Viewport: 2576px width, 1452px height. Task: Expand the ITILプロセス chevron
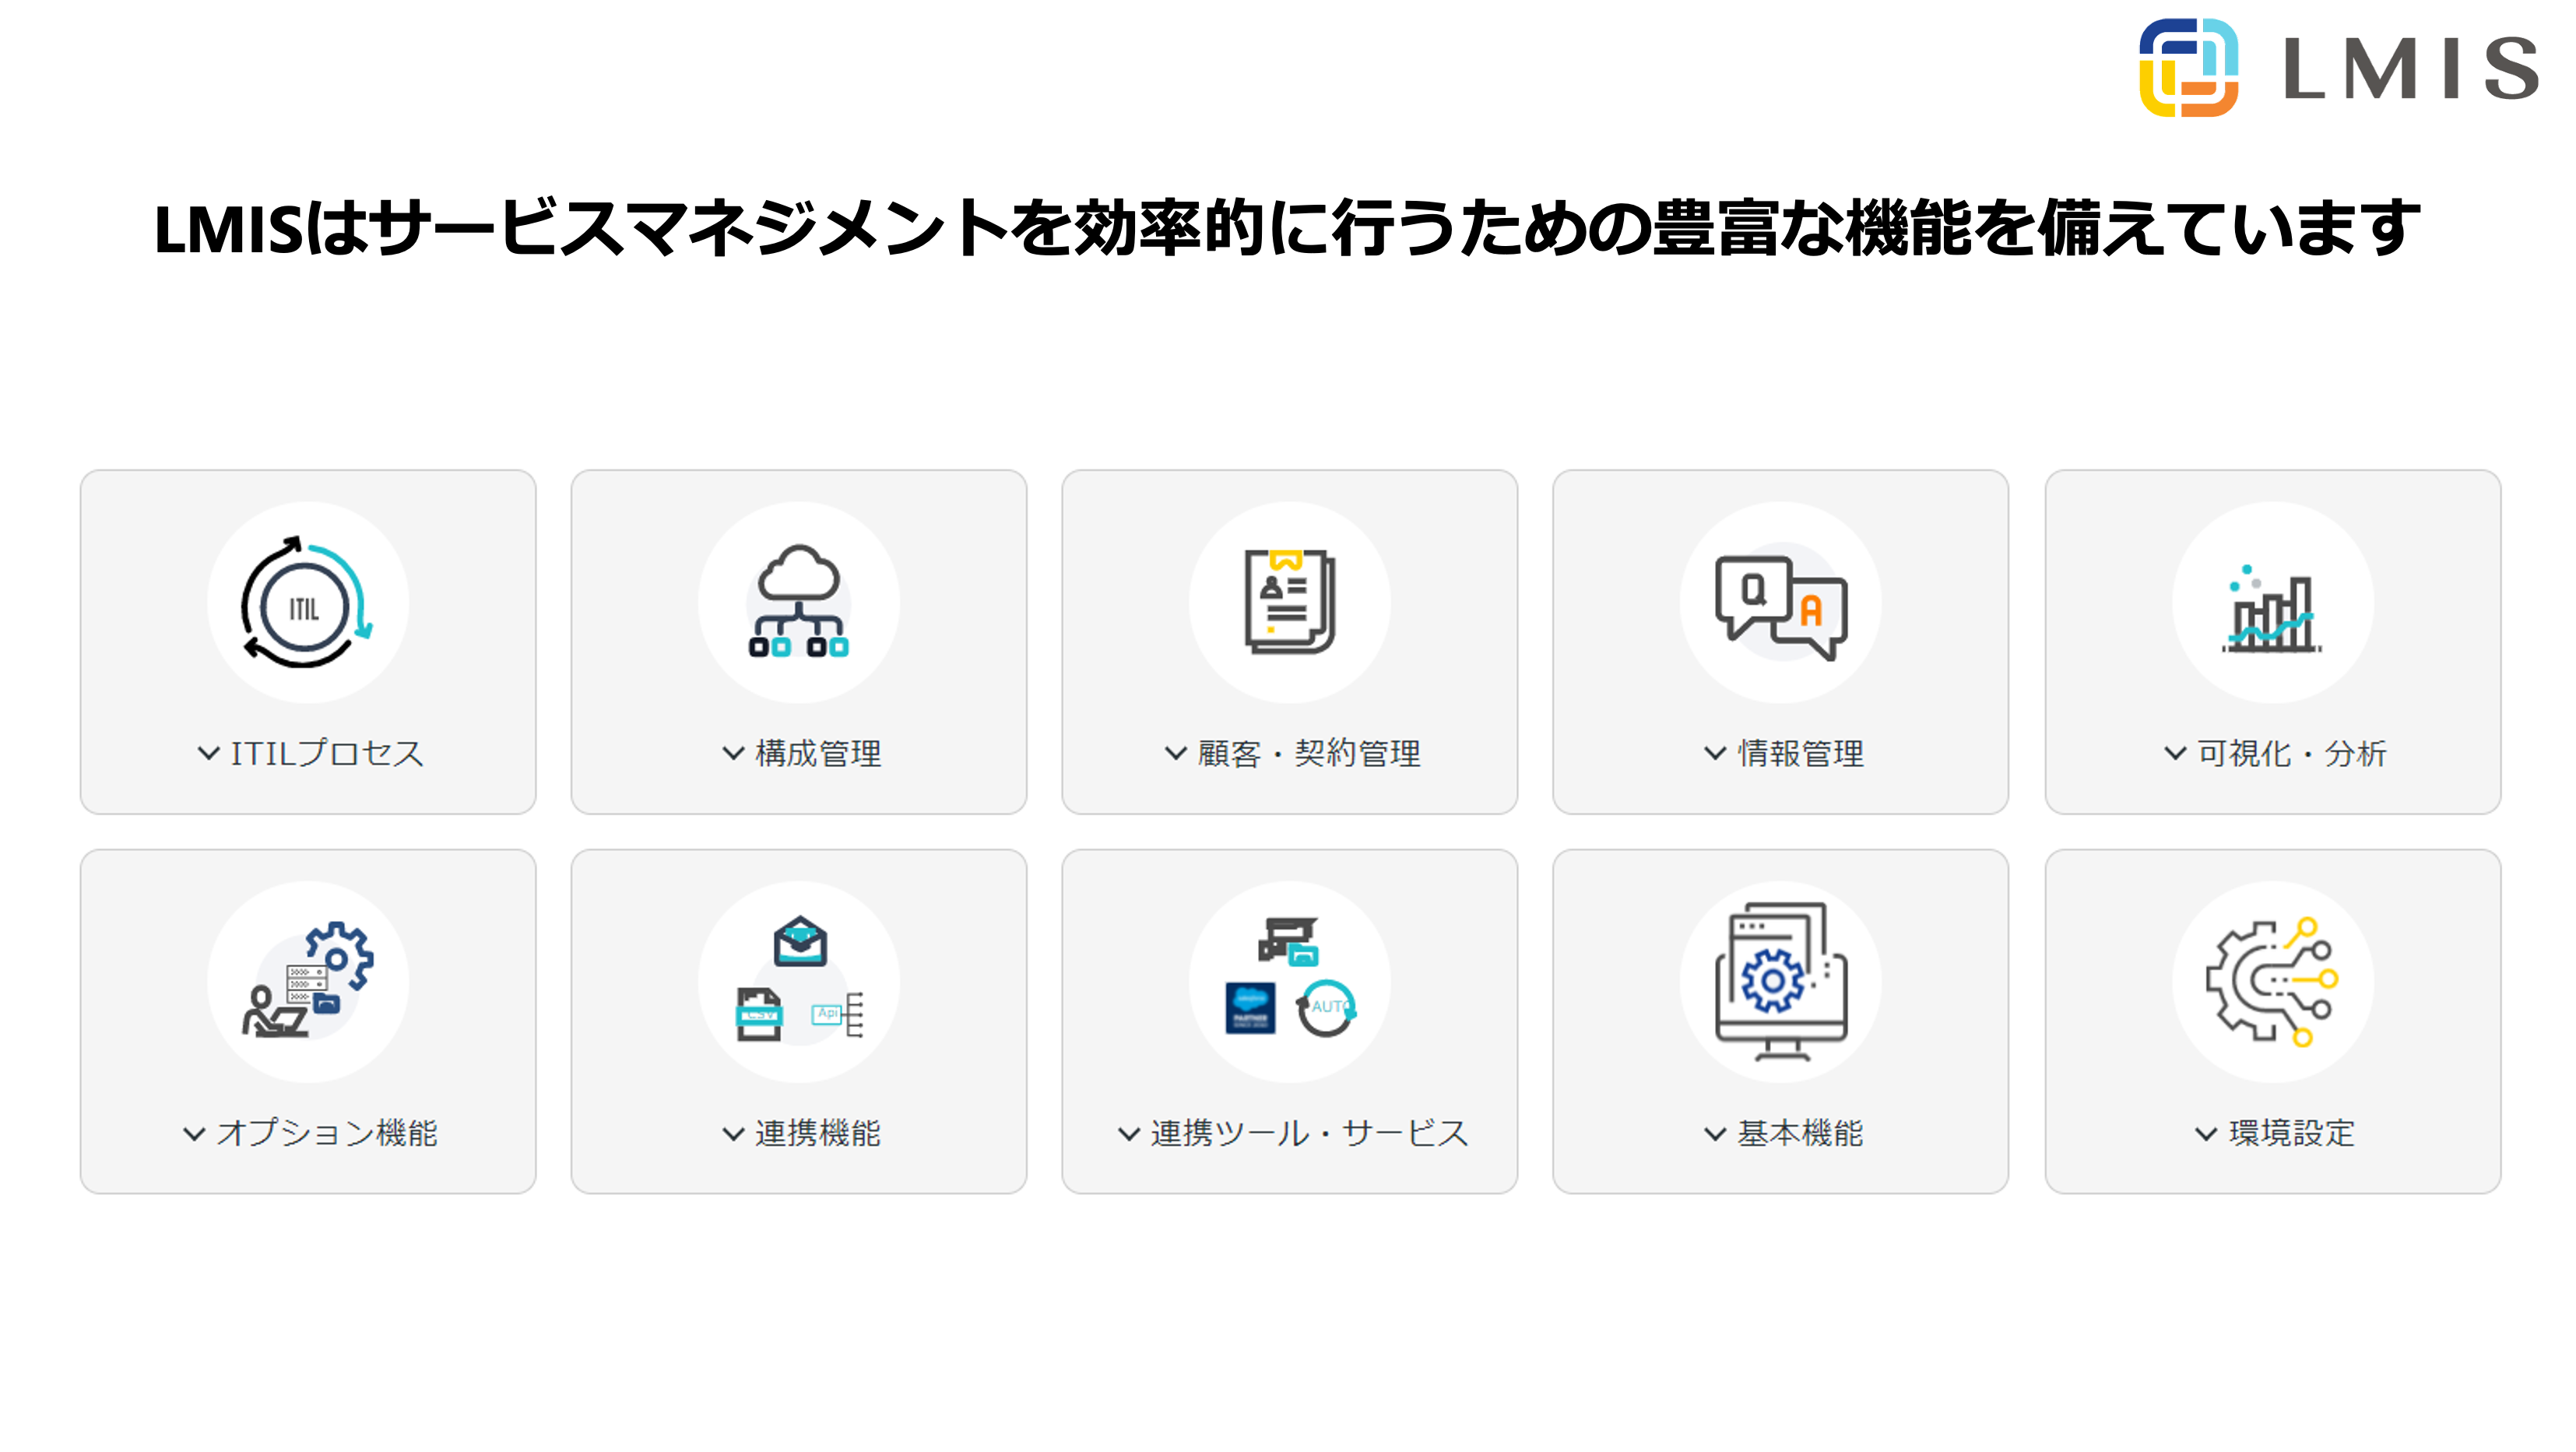[208, 754]
